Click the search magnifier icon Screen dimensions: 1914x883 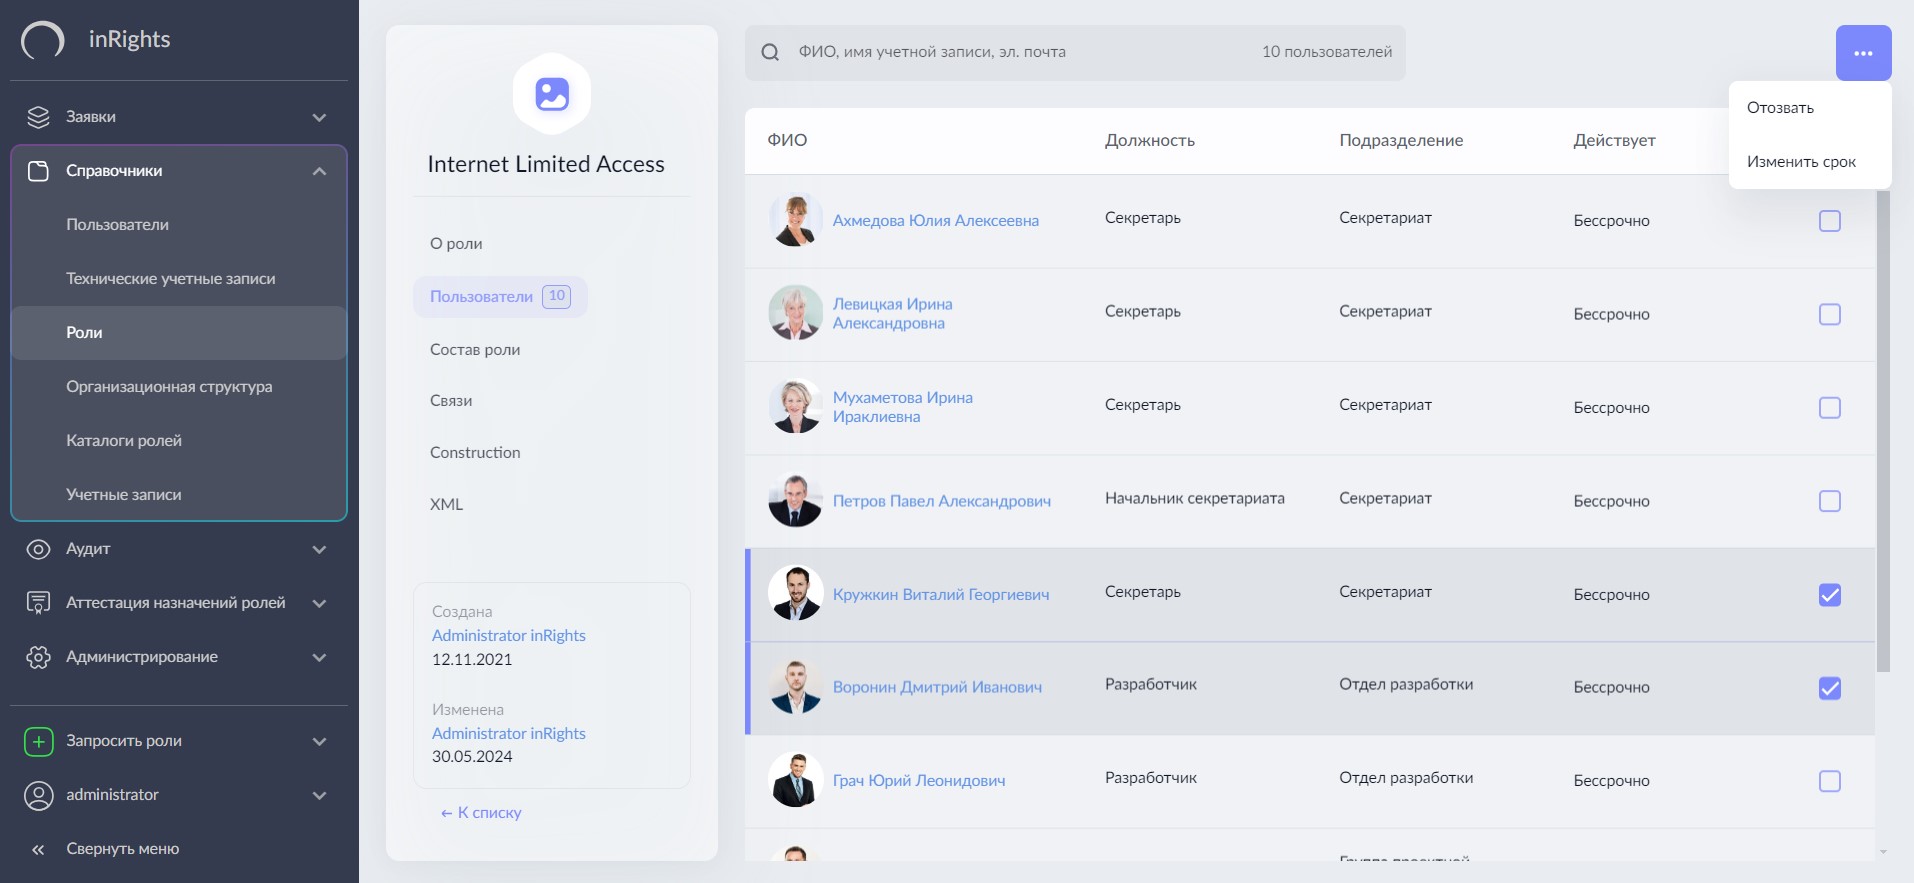(770, 52)
